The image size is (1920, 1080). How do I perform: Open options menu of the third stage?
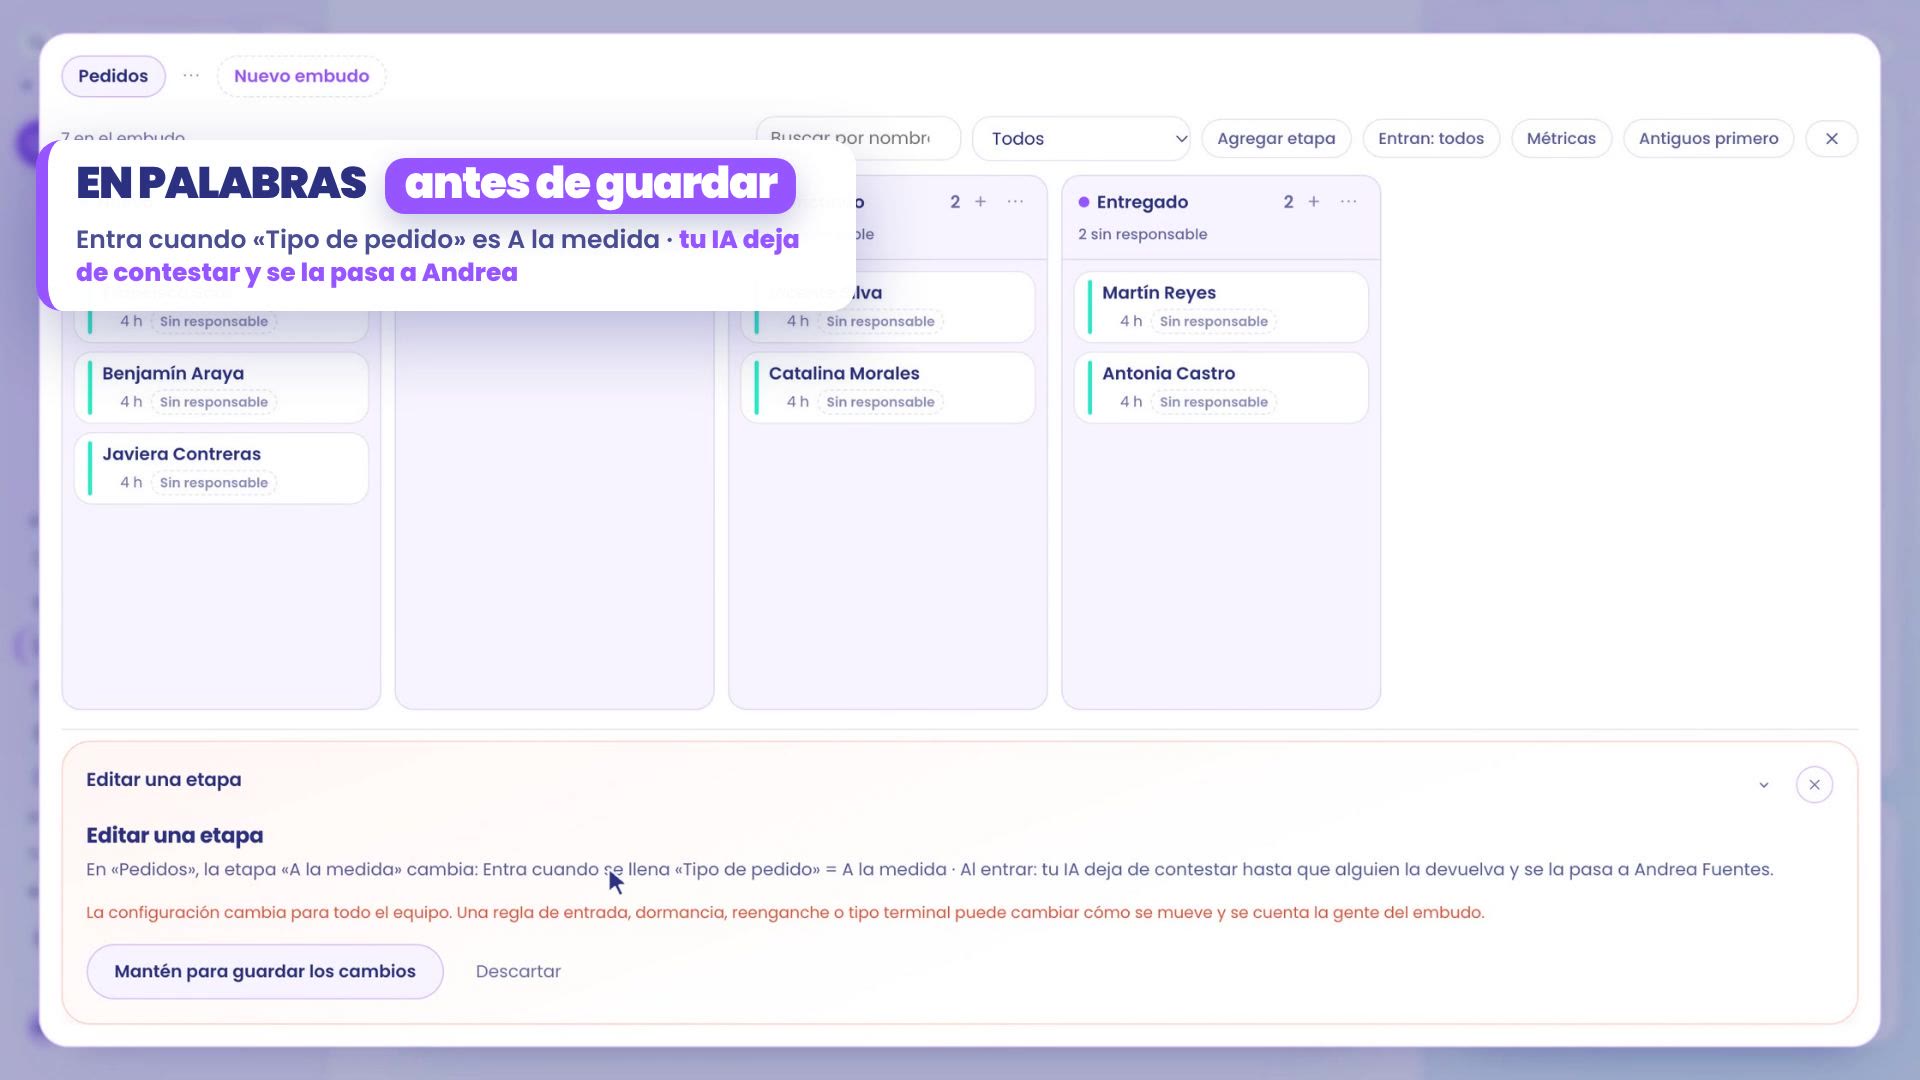(1016, 202)
